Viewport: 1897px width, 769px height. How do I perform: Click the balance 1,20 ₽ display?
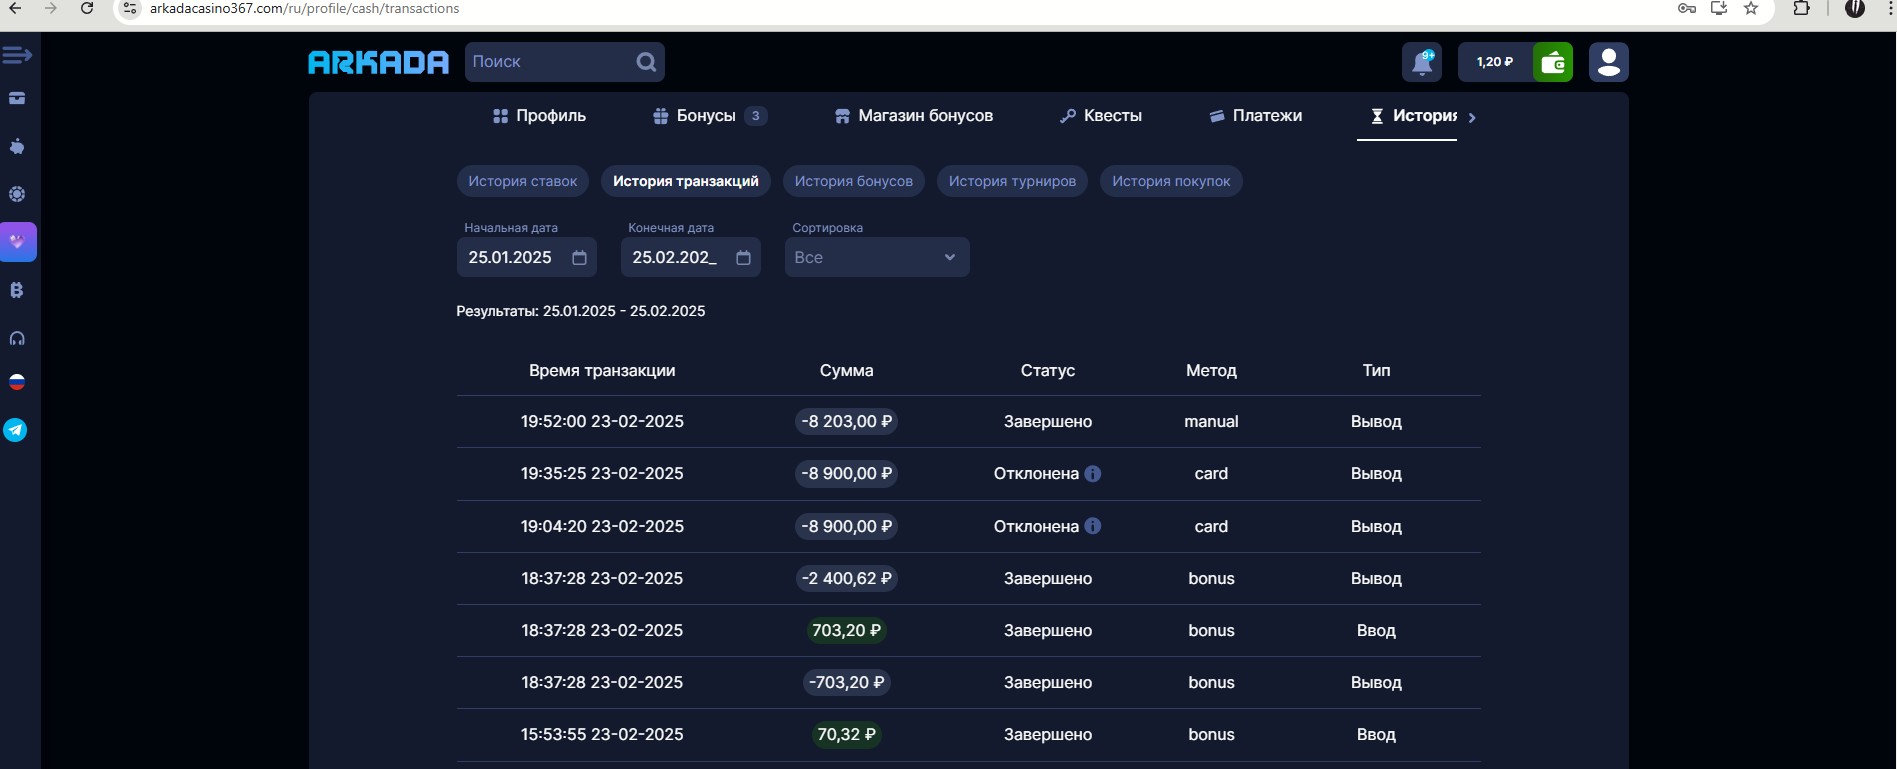pyautogui.click(x=1495, y=62)
